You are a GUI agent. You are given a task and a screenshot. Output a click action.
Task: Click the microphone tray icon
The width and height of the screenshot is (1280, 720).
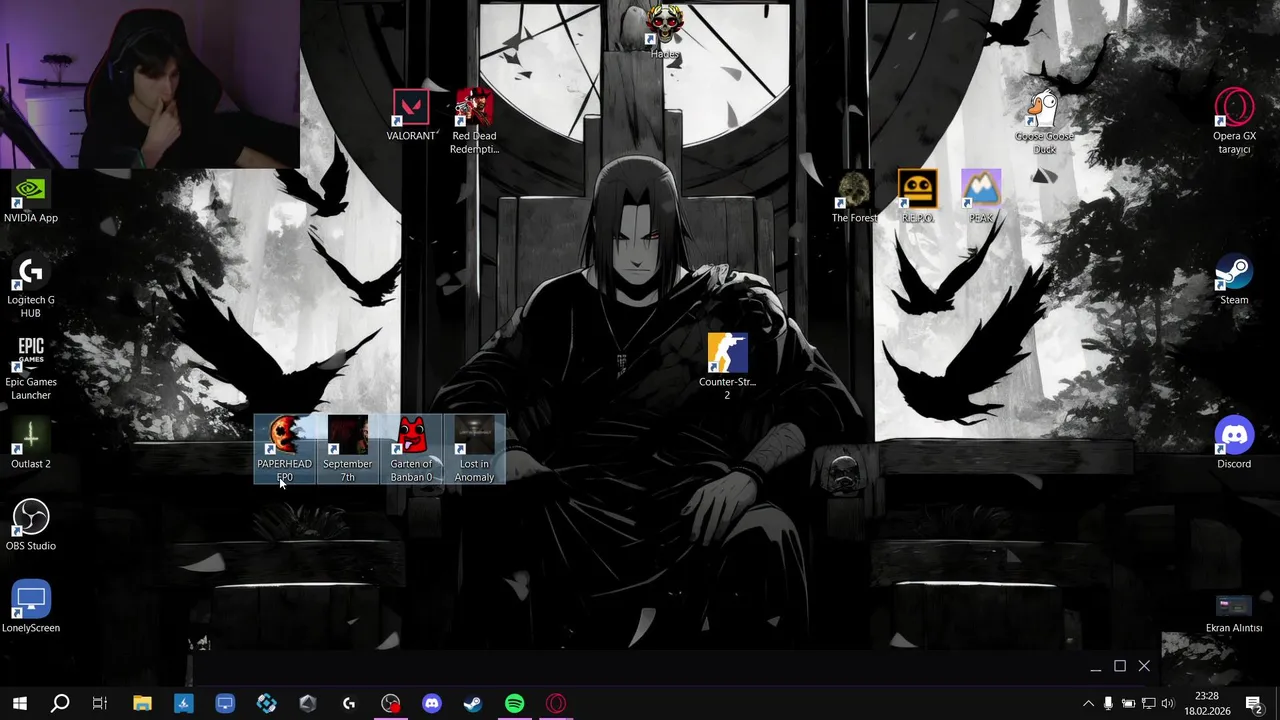click(x=1108, y=704)
